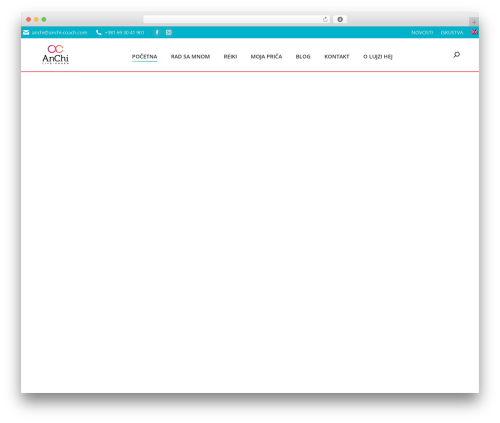This screenshot has width=500, height=423.
Task: Click the AnChi logo
Action: [x=55, y=54]
